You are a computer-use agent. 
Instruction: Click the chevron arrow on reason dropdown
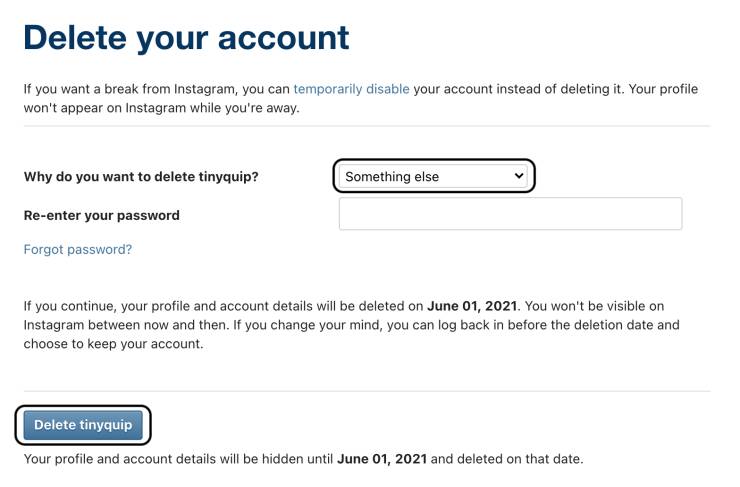518,176
